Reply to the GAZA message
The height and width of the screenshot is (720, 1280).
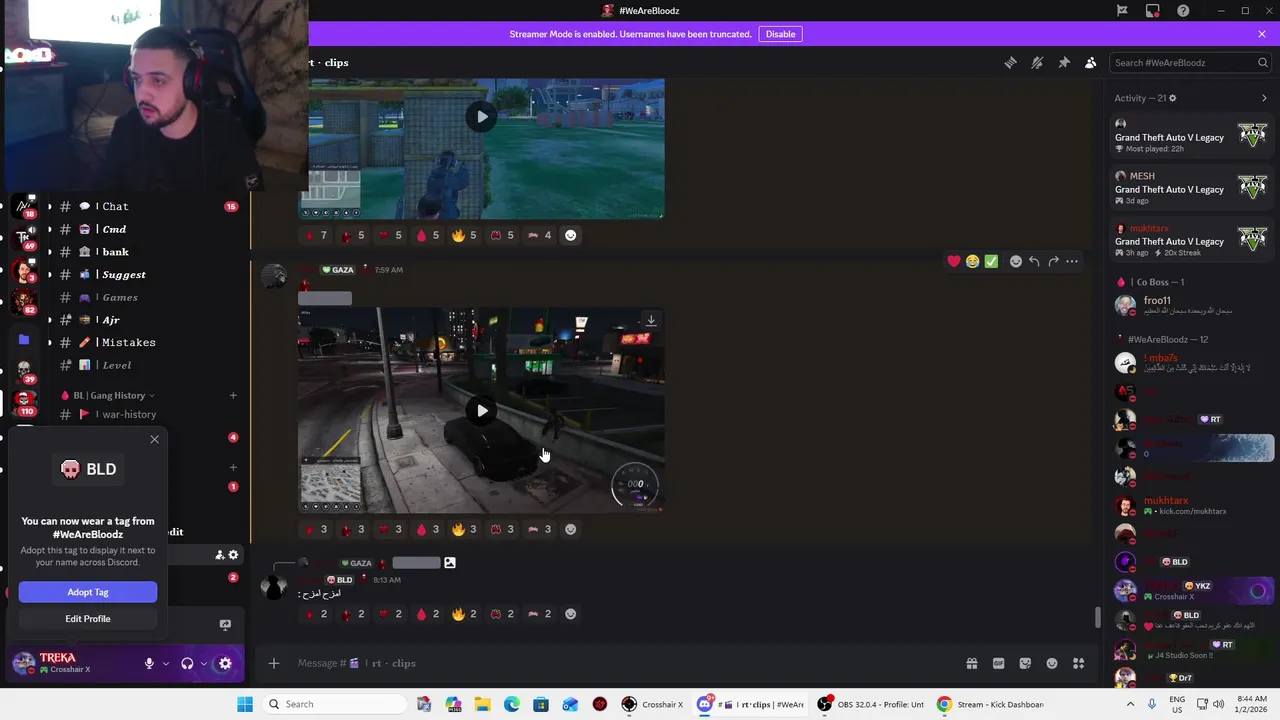[x=1034, y=262]
